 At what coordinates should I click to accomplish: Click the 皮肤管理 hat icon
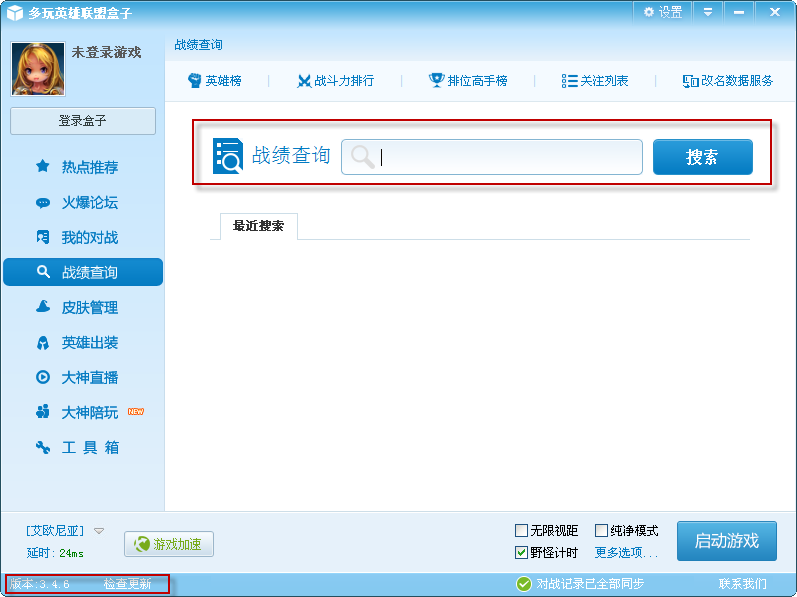click(x=43, y=306)
